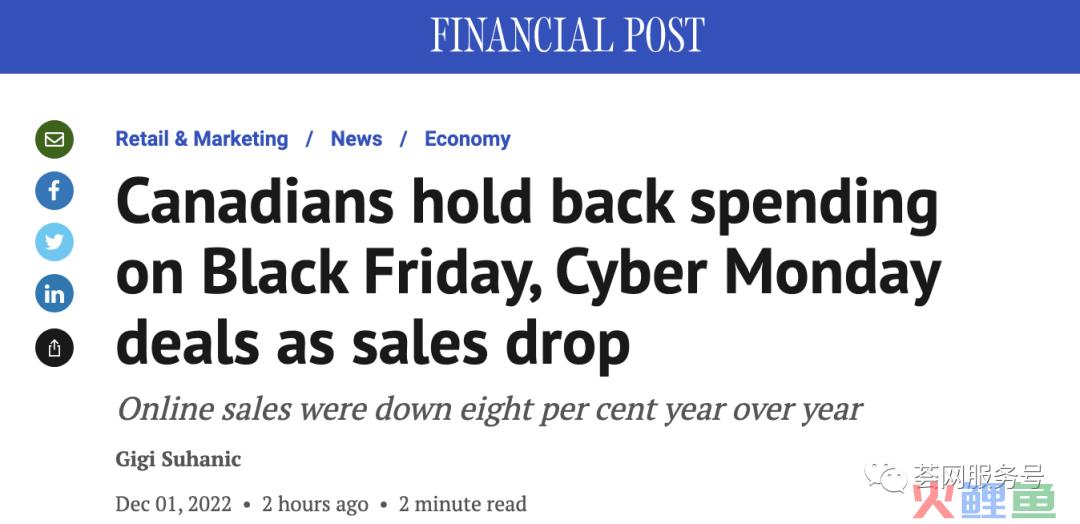Click the online sales down subheadline
1080x524 pixels.
tap(489, 409)
